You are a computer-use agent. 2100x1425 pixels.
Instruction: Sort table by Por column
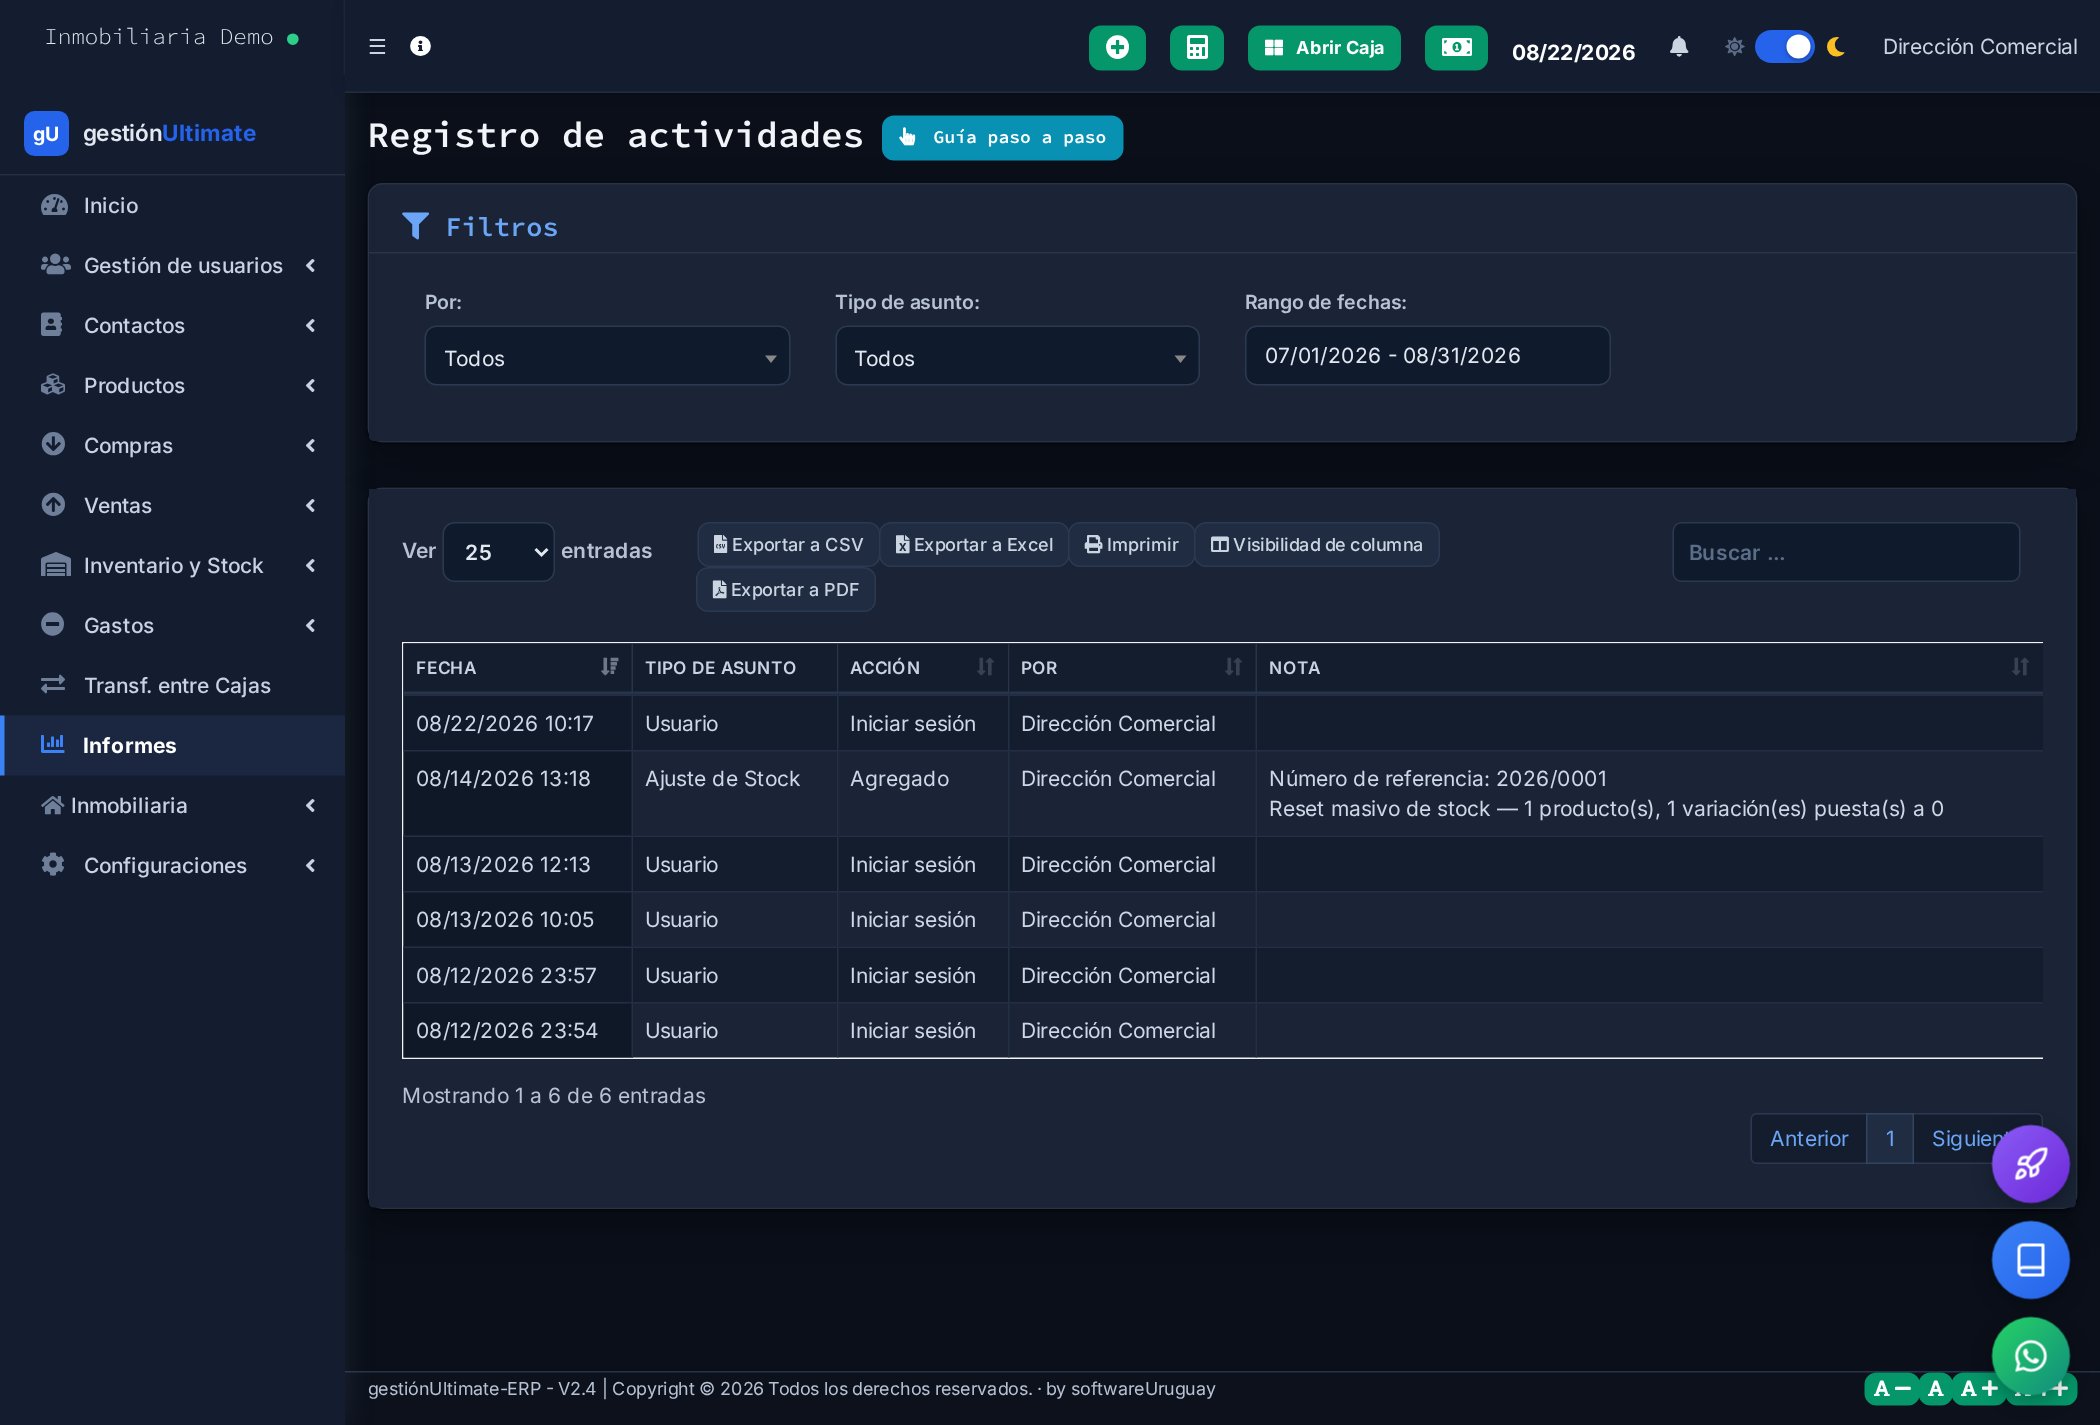[x=1132, y=668]
